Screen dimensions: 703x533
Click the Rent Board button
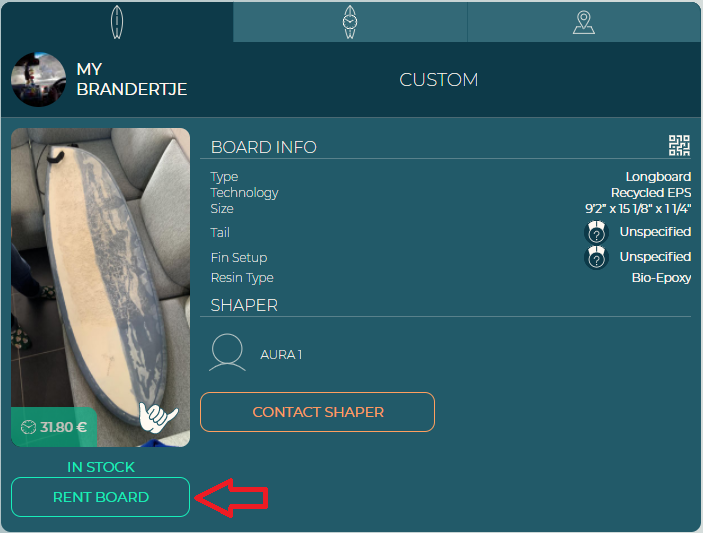click(x=100, y=497)
